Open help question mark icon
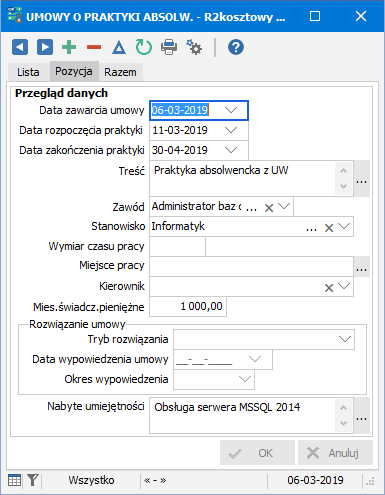The height and width of the screenshot is (495, 385). click(x=236, y=47)
